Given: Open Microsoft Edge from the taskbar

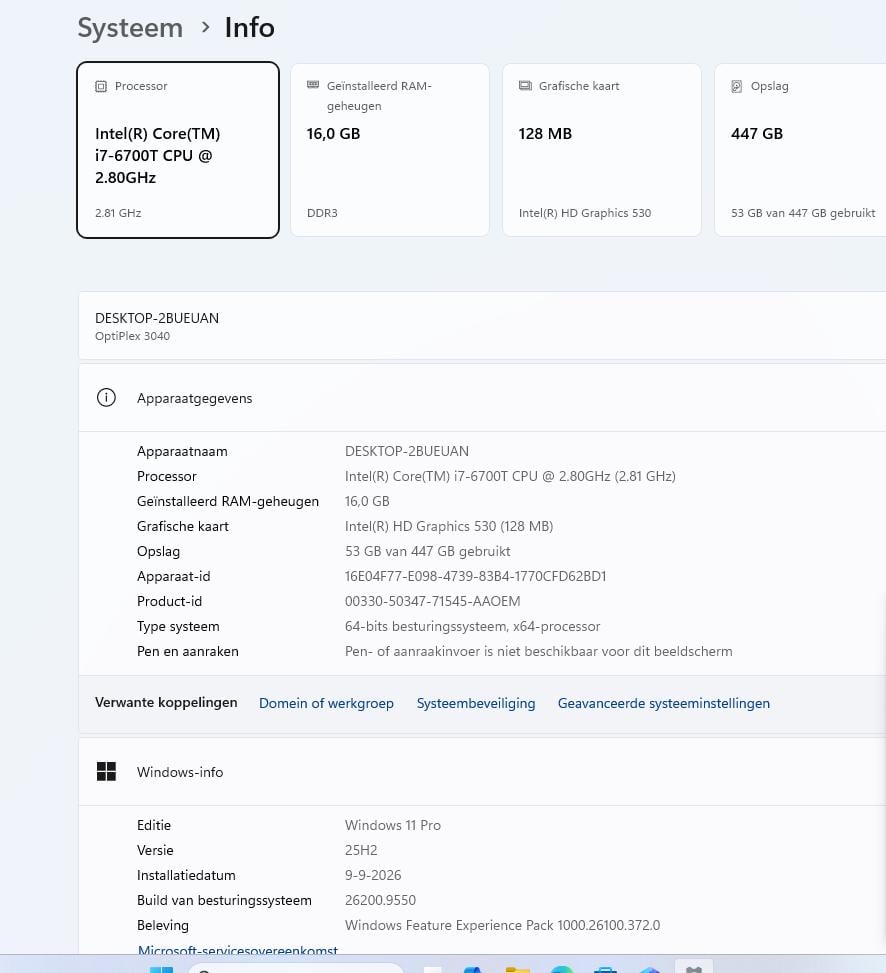Looking at the screenshot, I should pos(562,968).
